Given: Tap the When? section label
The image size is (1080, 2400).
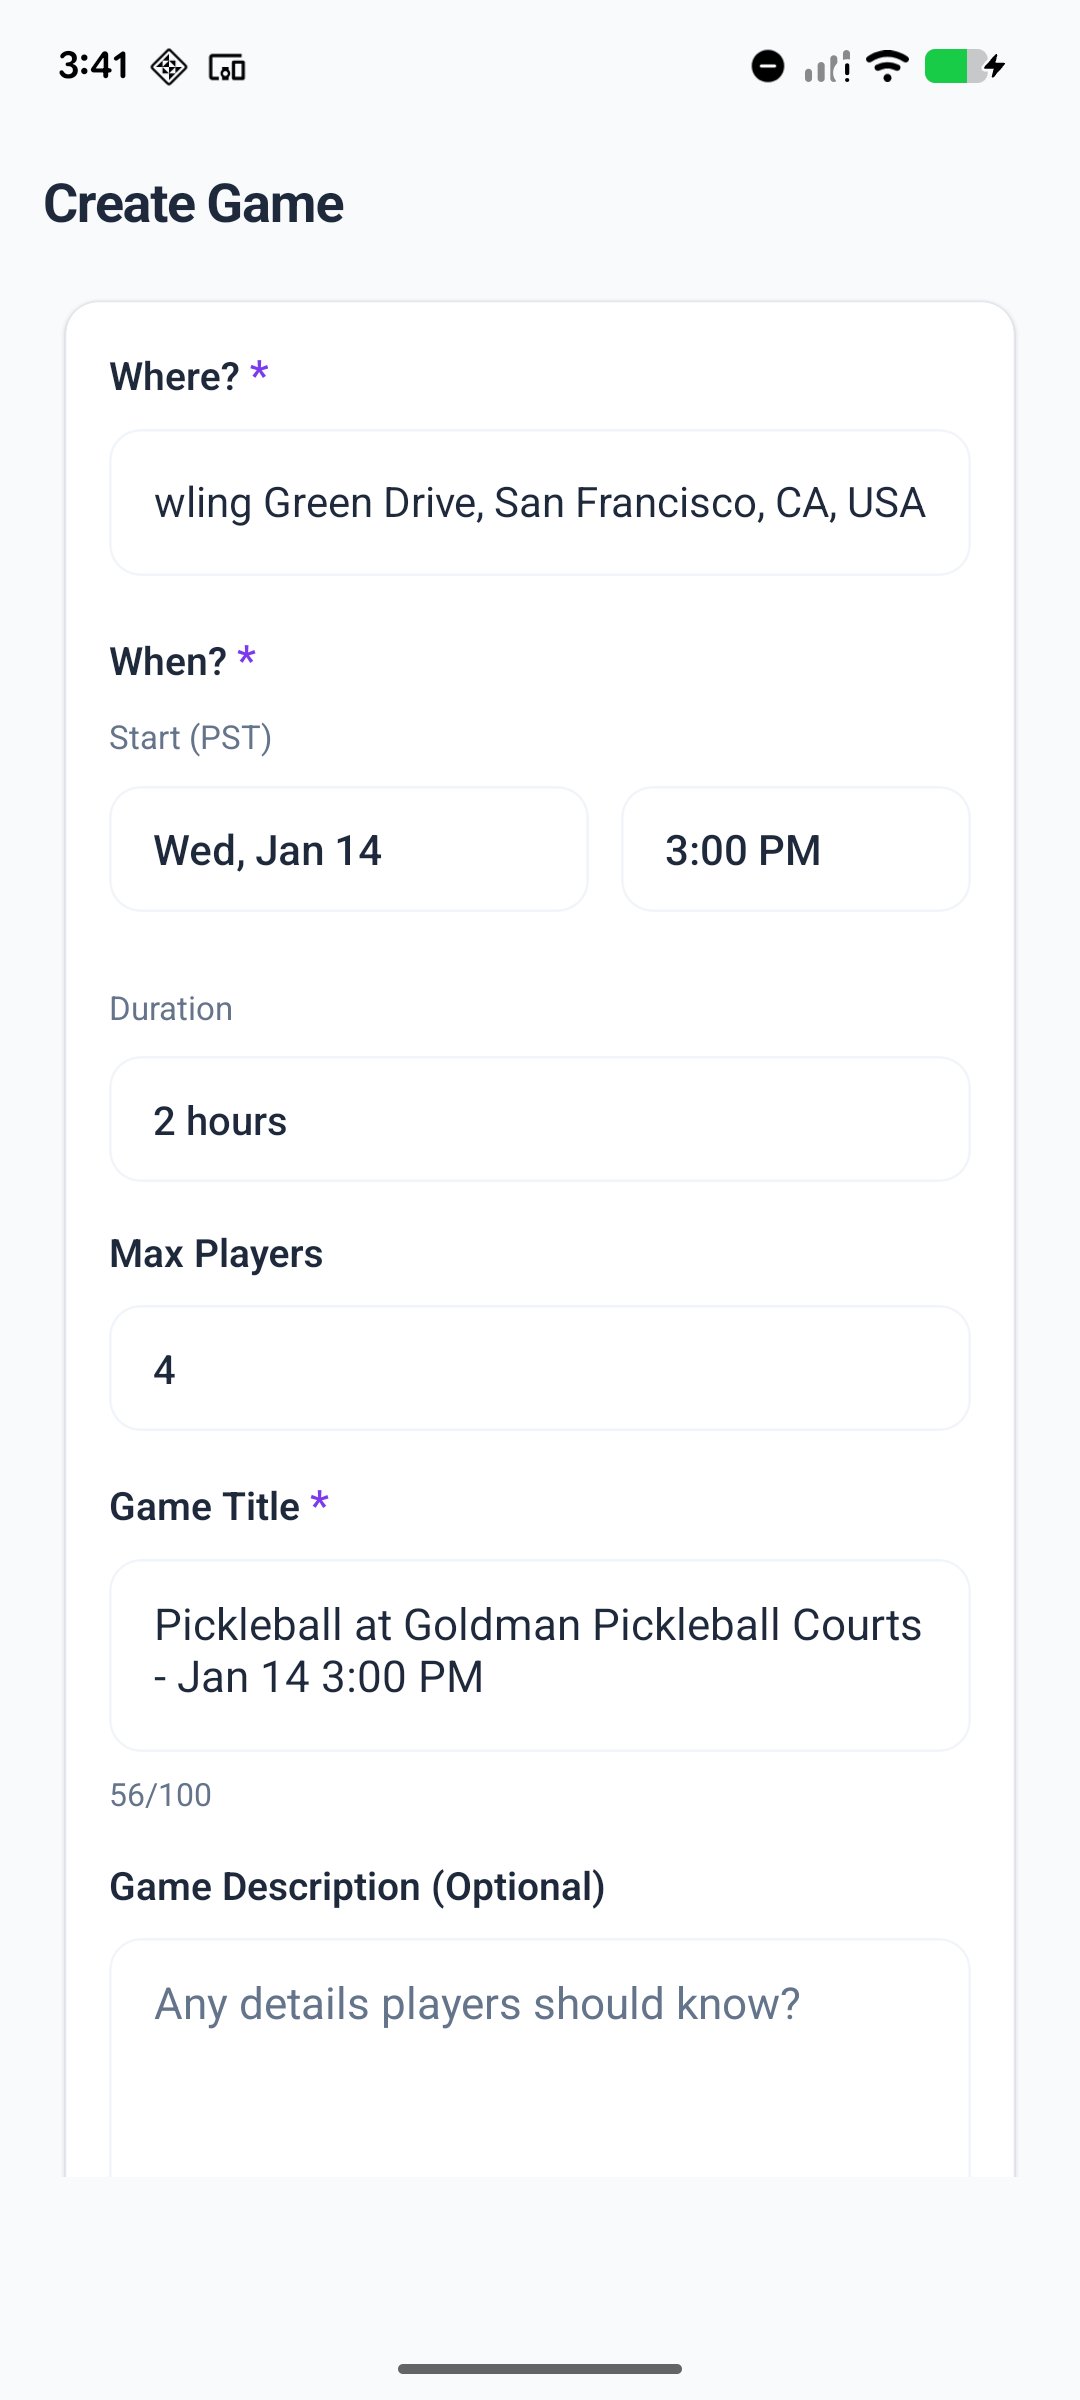Looking at the screenshot, I should 169,662.
